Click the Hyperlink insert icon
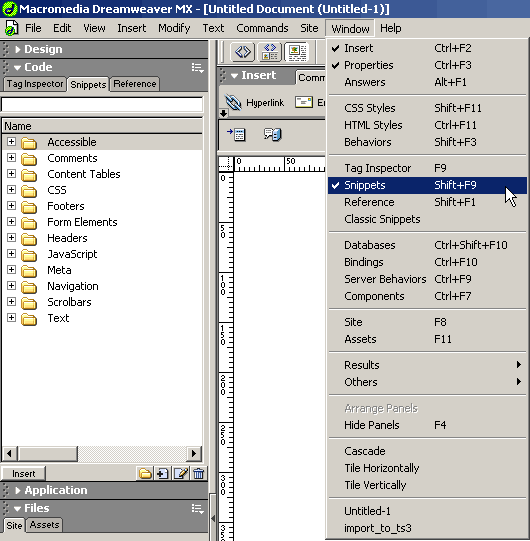 [233, 102]
